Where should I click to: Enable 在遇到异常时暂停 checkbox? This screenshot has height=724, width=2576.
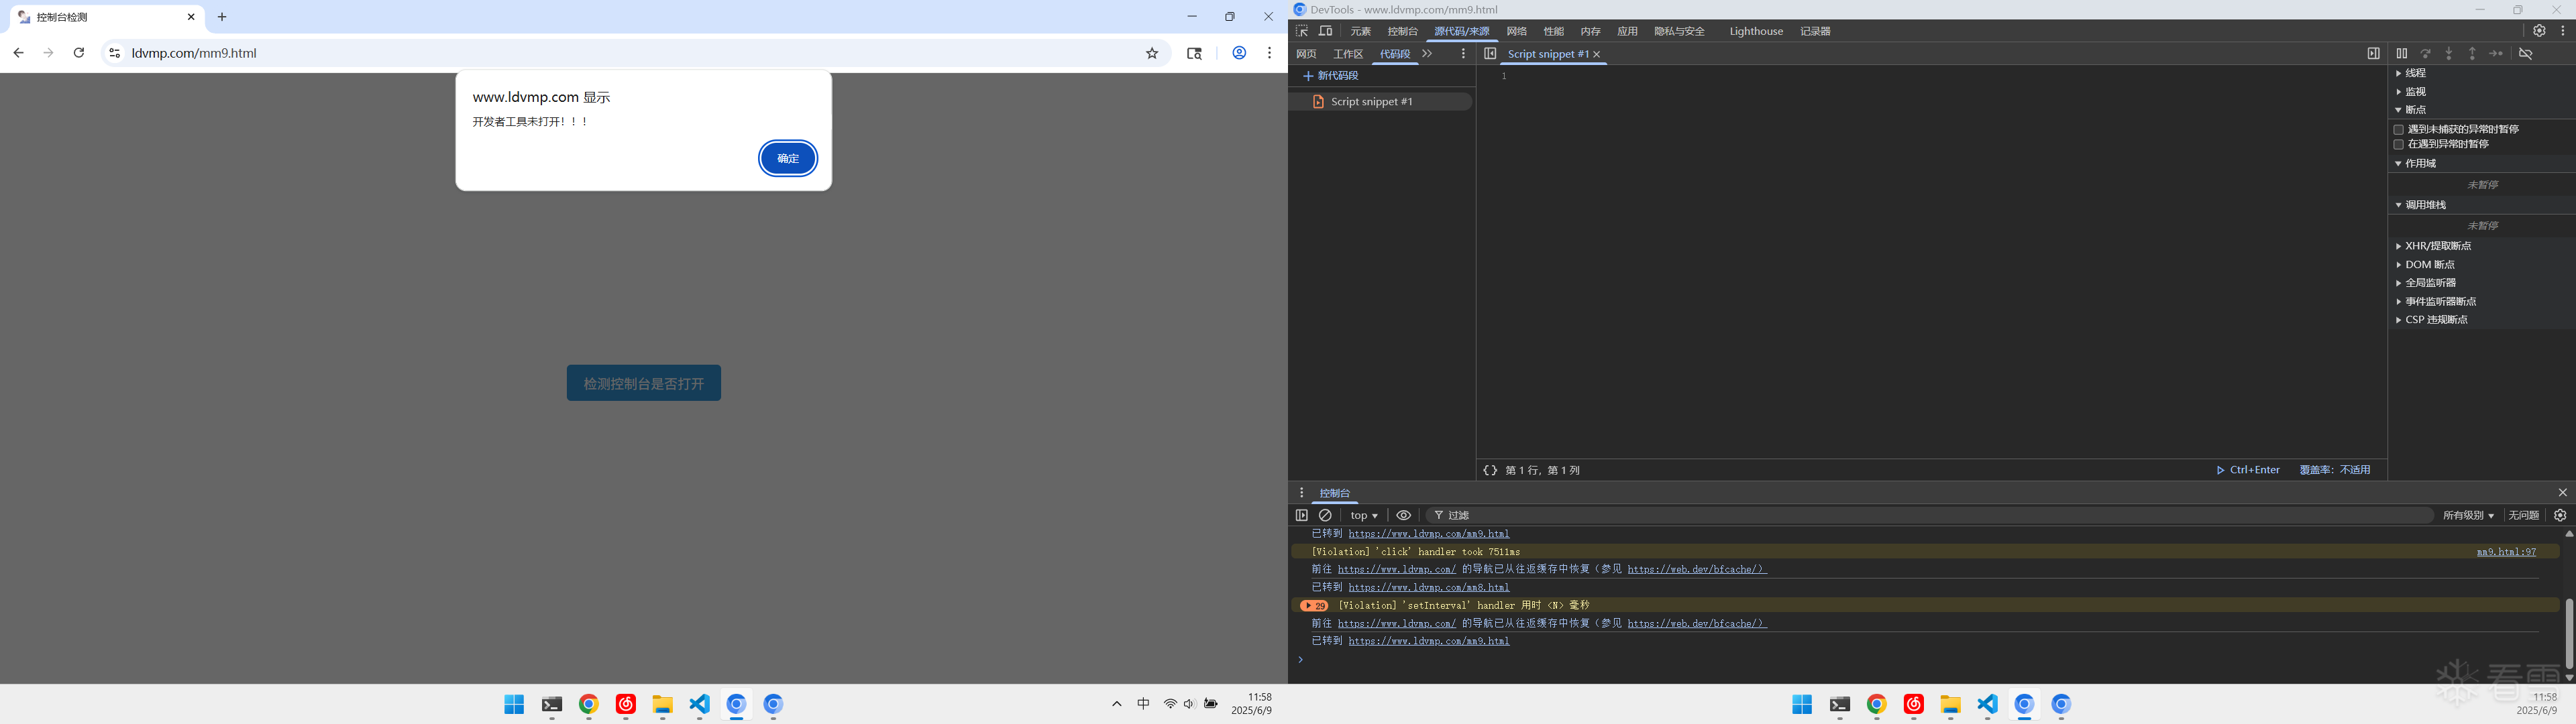click(x=2398, y=144)
